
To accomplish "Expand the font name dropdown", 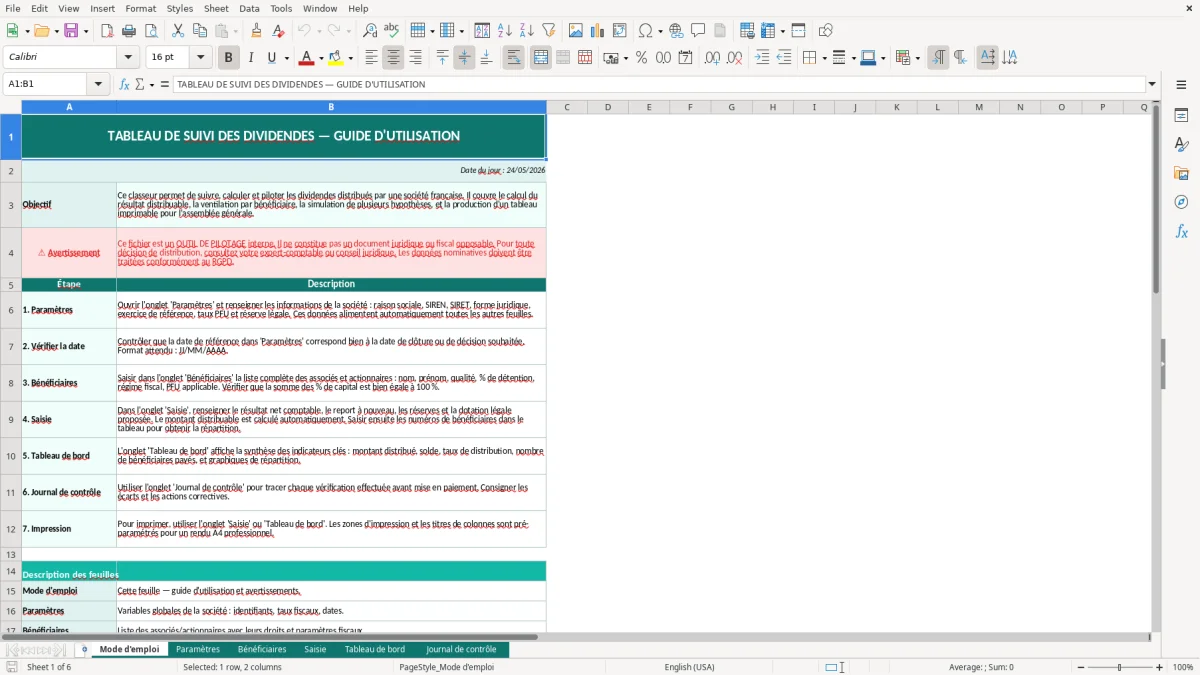I will click(128, 58).
